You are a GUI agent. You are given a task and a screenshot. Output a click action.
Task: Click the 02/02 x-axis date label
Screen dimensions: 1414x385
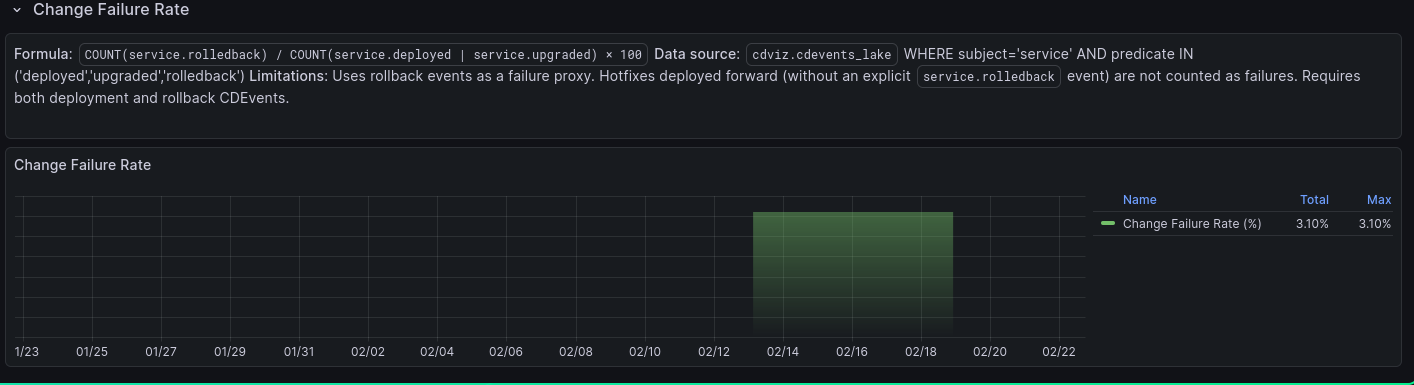click(368, 352)
